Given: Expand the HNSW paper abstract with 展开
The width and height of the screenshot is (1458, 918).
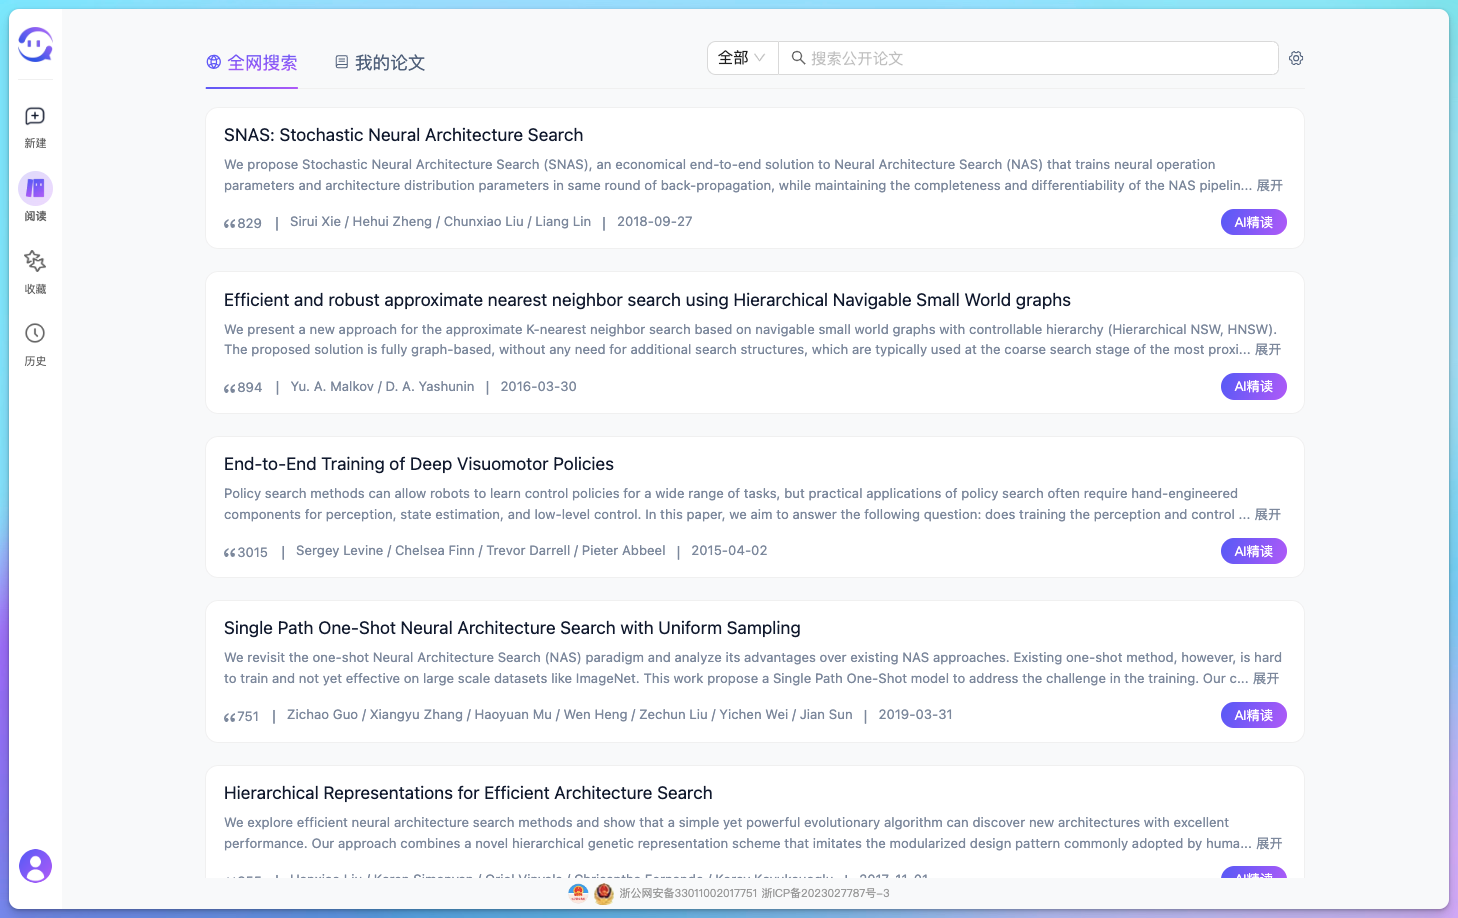Looking at the screenshot, I should (1267, 350).
